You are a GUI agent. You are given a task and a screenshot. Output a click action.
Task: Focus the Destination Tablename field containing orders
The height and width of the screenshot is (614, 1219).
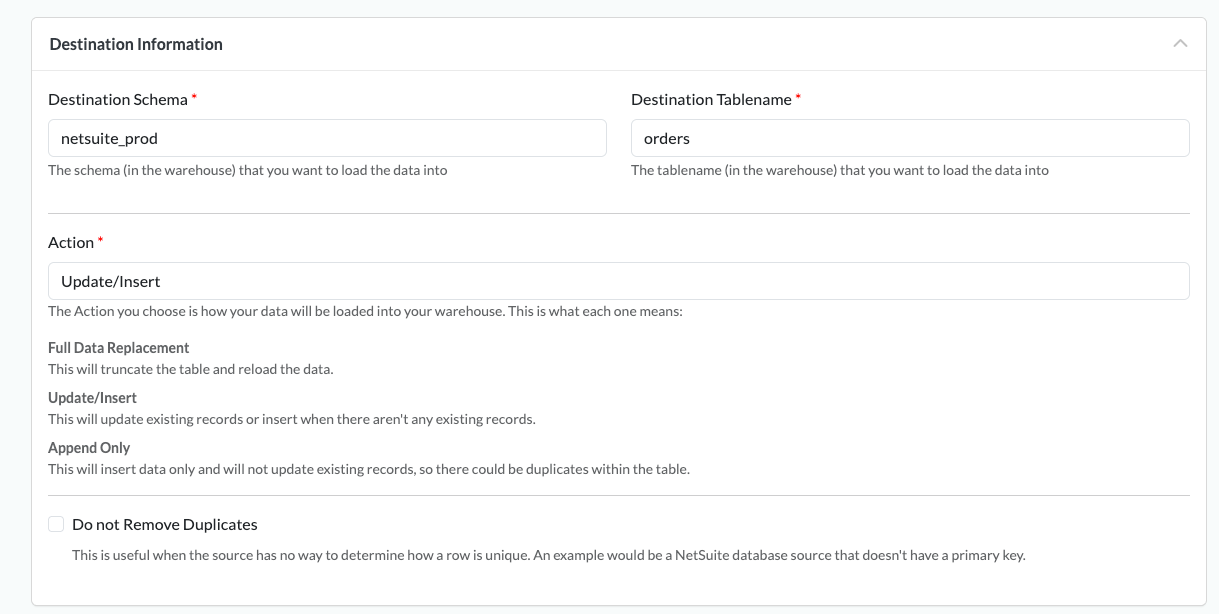tap(909, 139)
